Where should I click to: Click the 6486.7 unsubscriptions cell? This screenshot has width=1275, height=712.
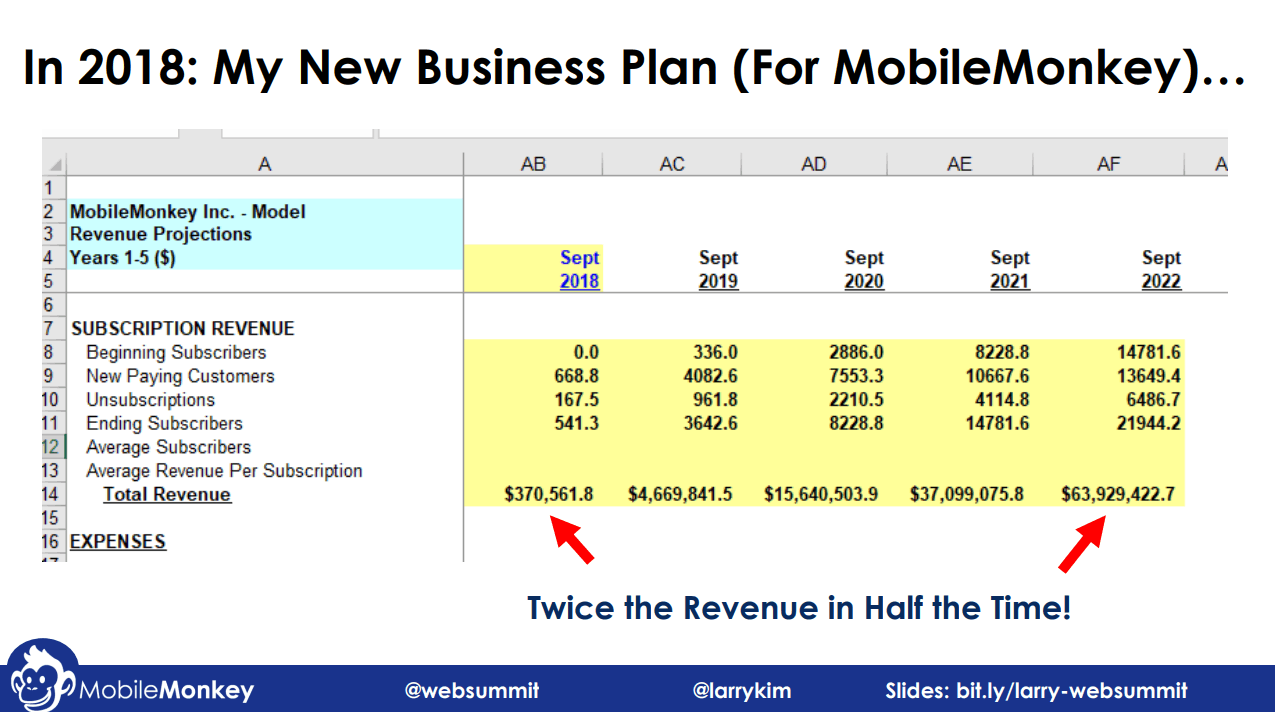[x=1108, y=400]
